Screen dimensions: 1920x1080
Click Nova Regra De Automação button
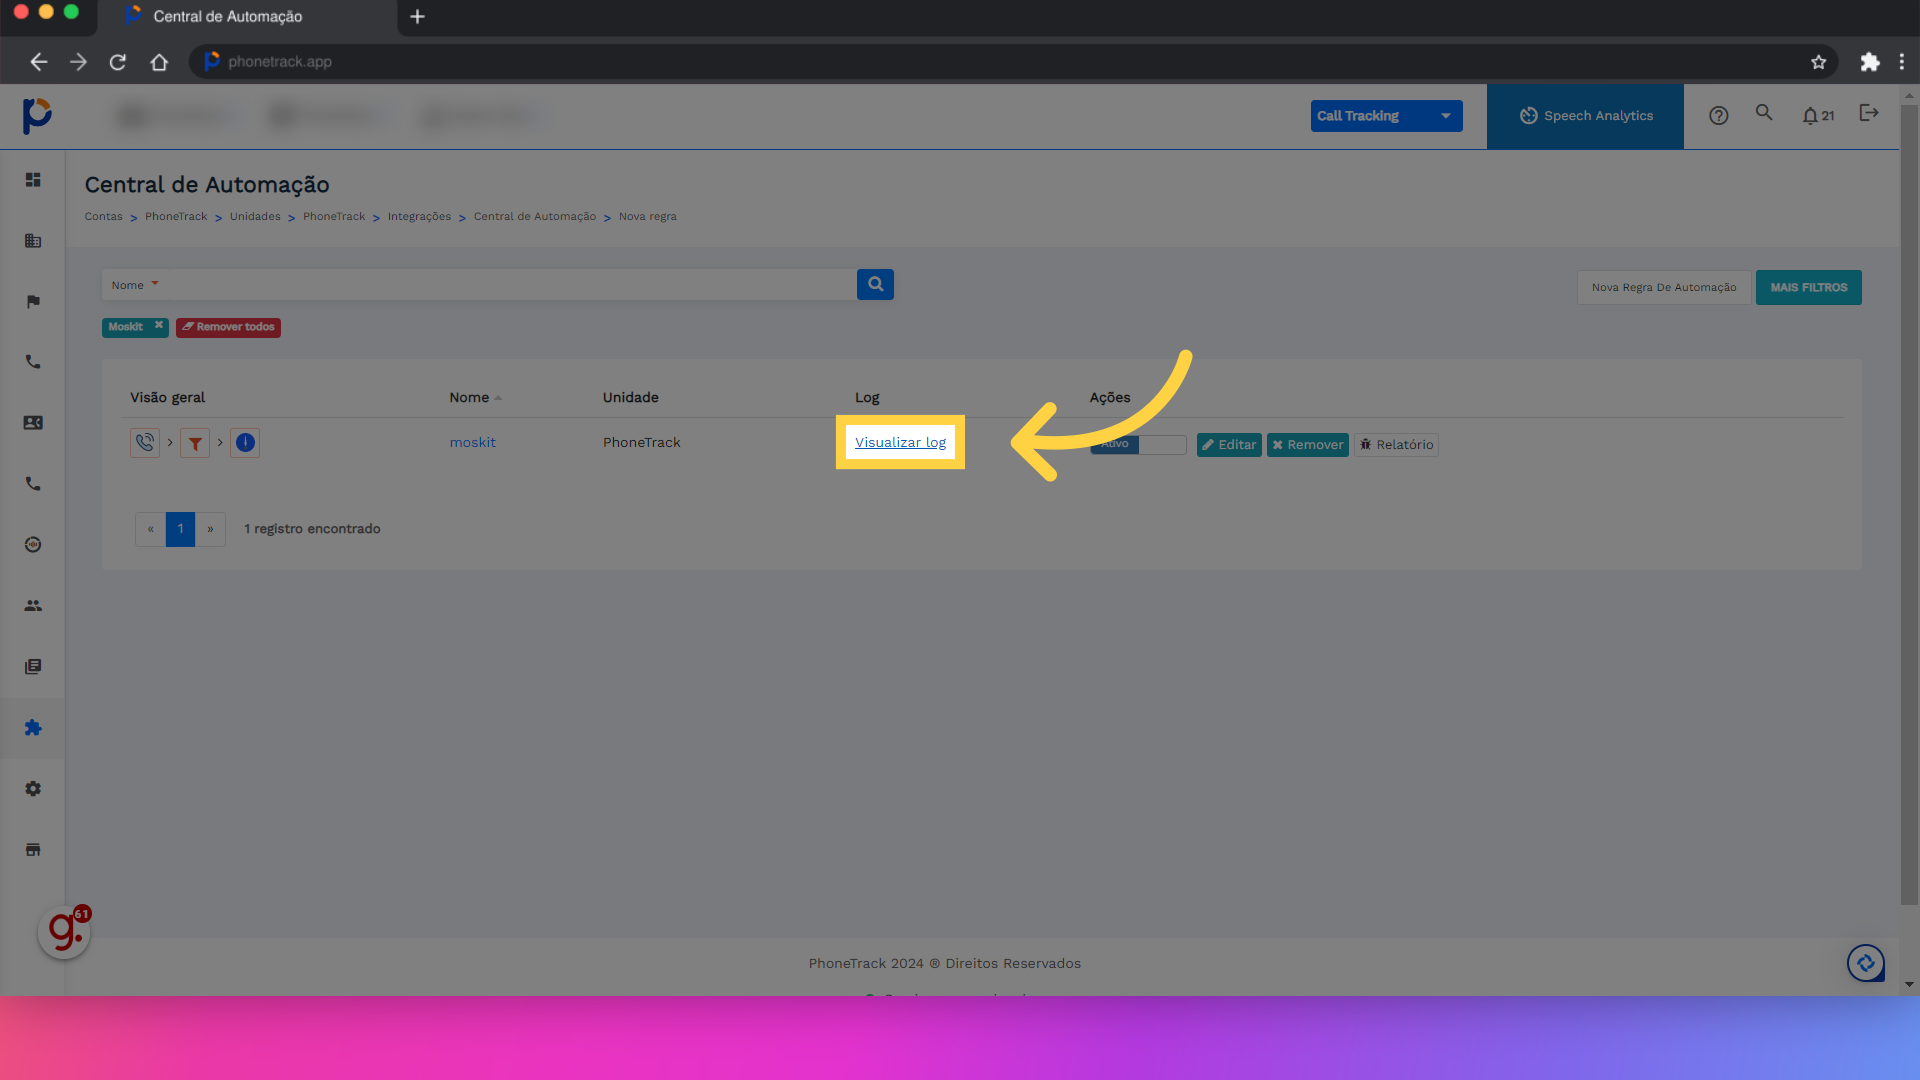tap(1664, 287)
